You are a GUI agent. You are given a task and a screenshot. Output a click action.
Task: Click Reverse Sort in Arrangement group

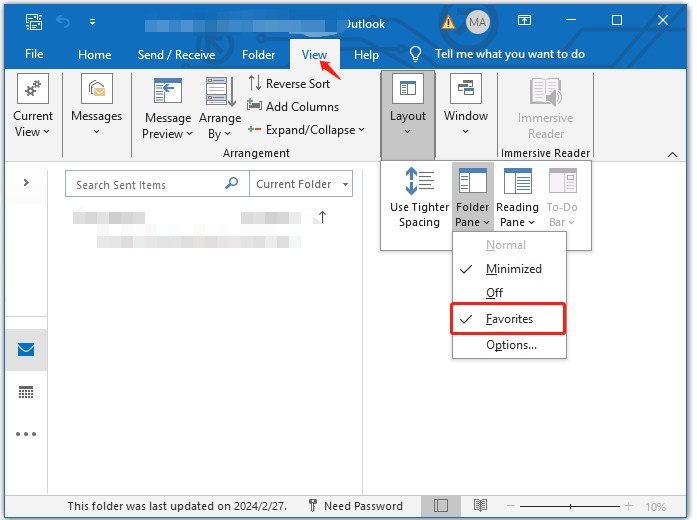point(289,84)
